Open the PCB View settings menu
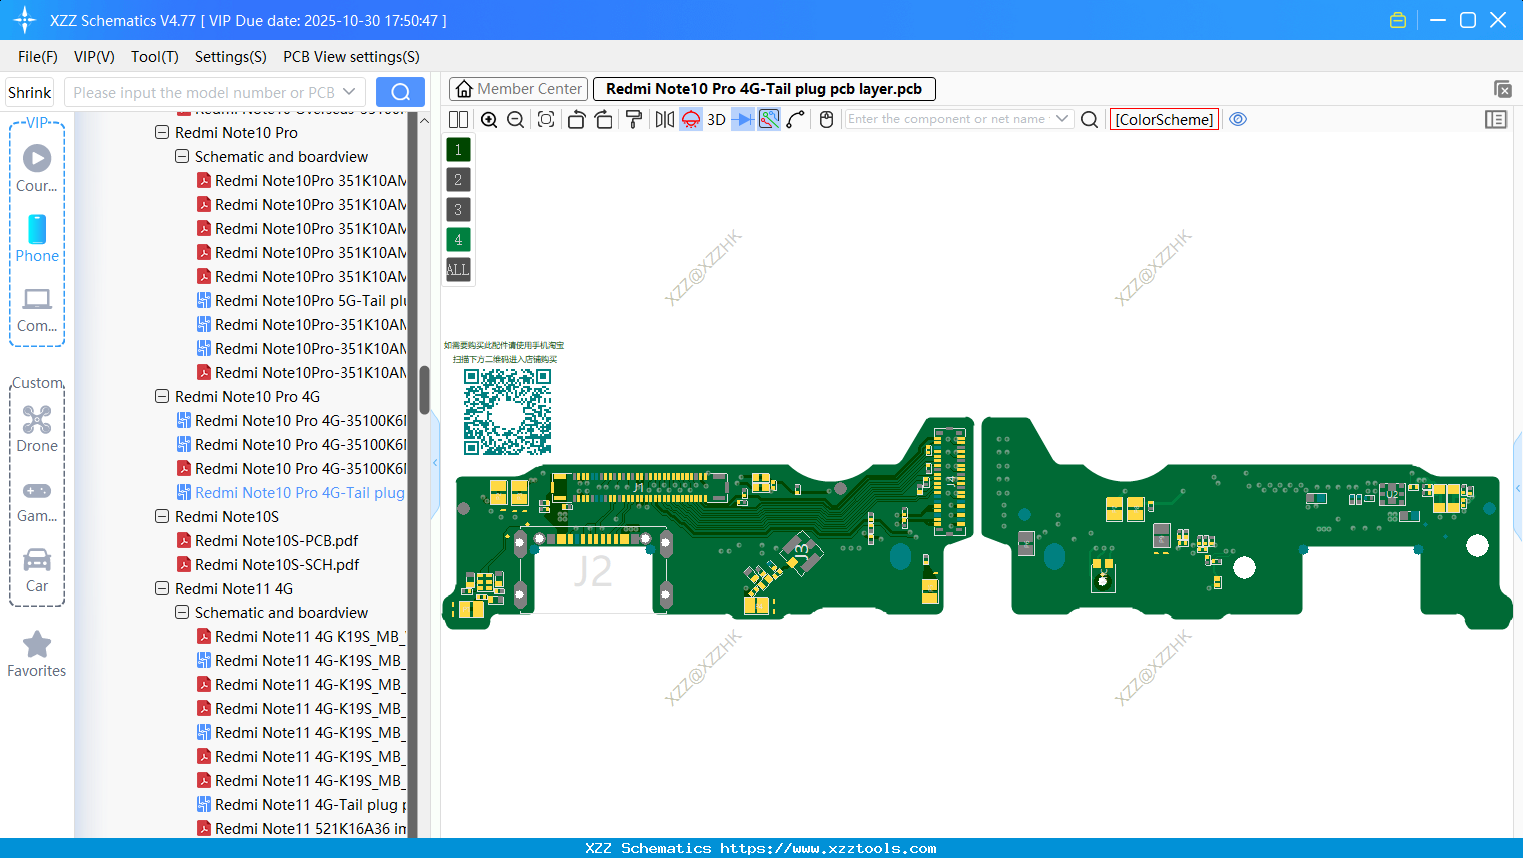 (351, 57)
